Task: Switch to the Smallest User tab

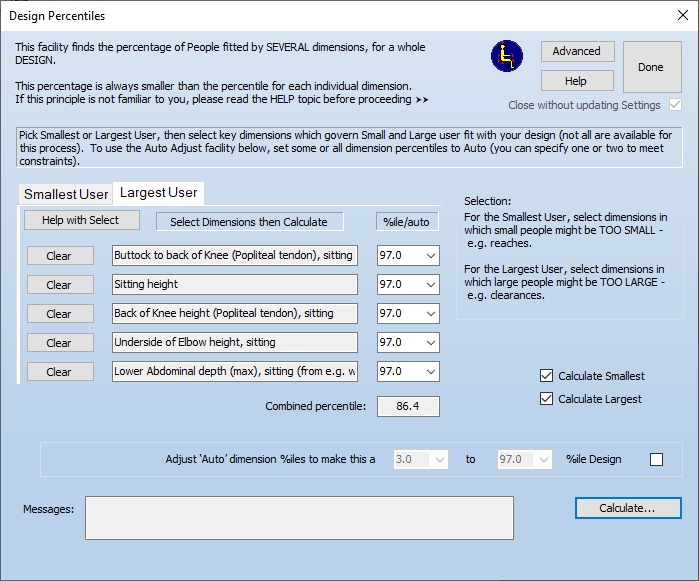Action: [x=66, y=194]
